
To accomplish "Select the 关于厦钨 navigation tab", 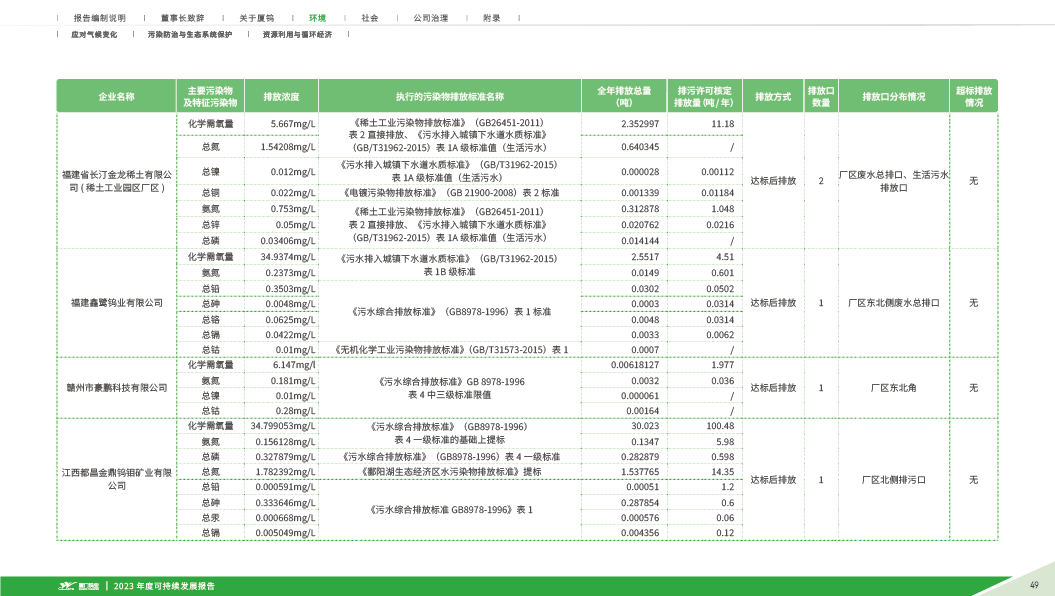I will tap(255, 18).
